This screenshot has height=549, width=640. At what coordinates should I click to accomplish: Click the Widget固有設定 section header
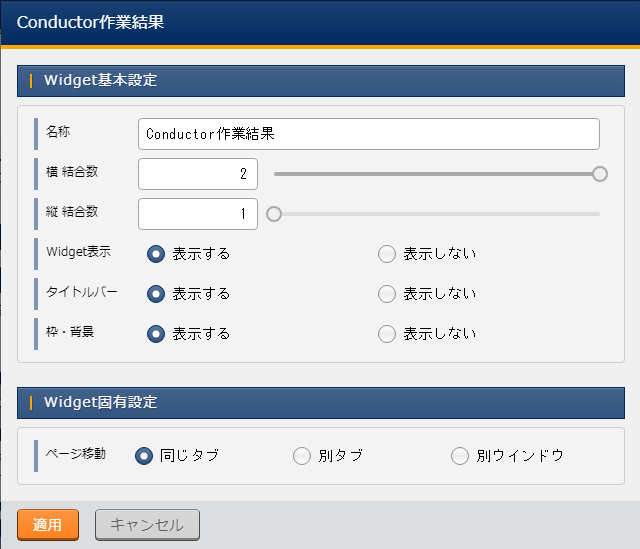(320, 403)
